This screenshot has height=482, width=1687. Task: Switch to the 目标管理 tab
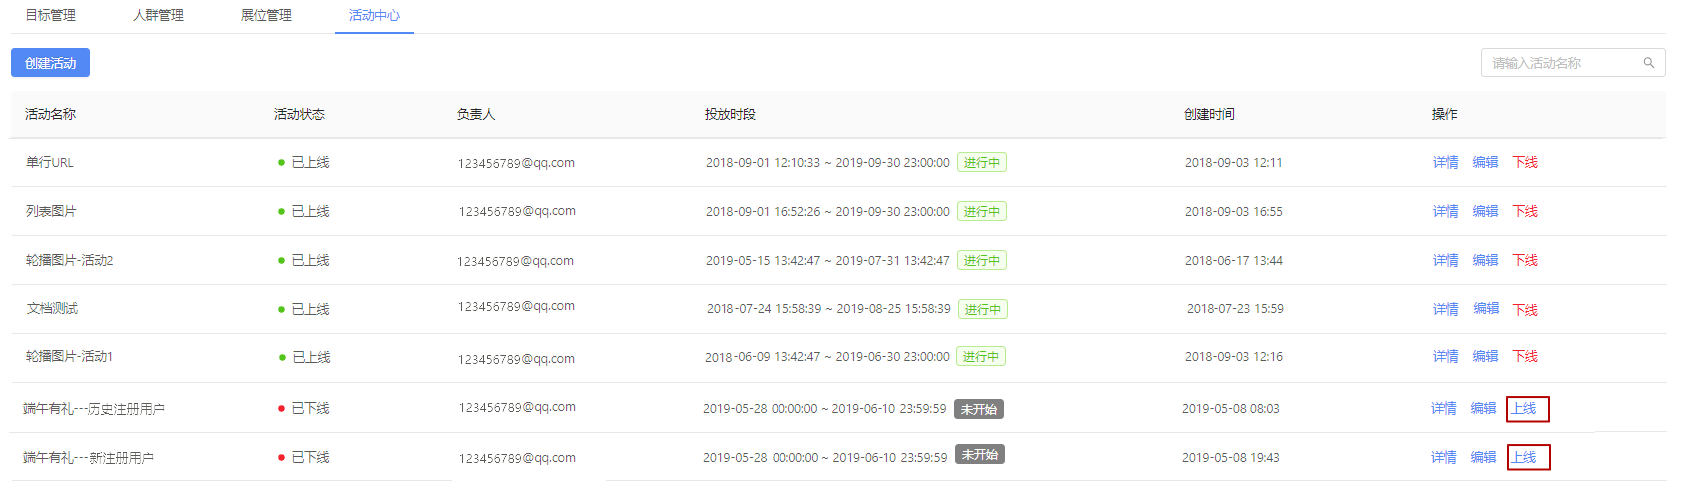tap(50, 15)
